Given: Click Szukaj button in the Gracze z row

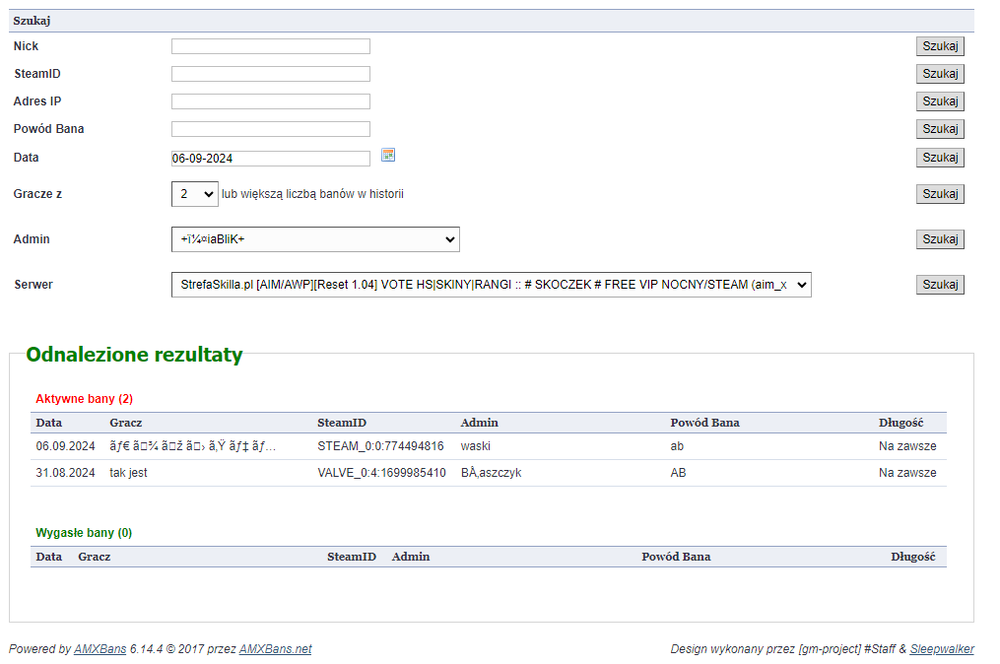Looking at the screenshot, I should pos(940,194).
